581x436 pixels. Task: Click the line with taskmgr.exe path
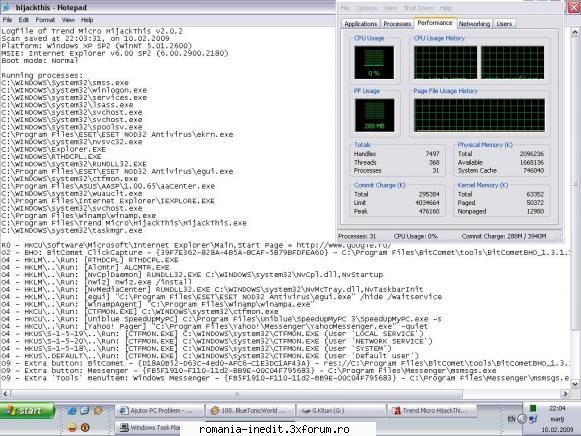(72, 230)
